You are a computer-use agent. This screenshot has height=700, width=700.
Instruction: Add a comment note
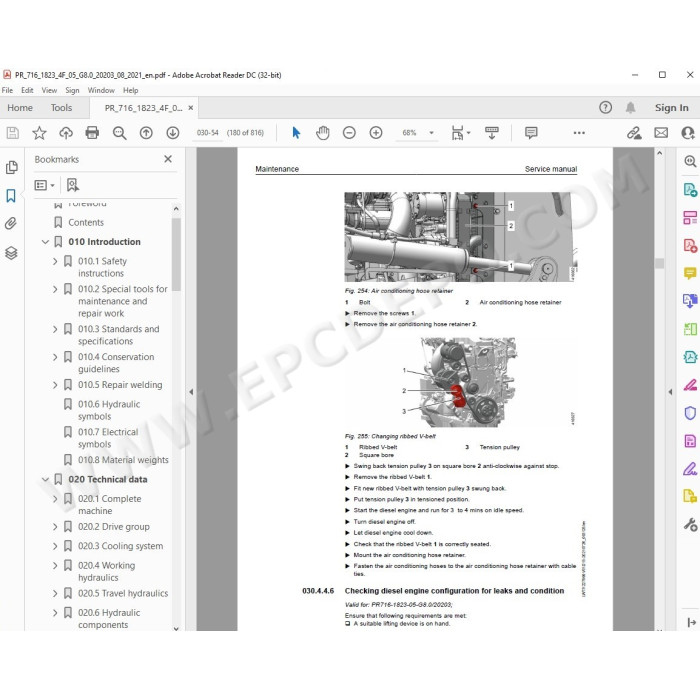[531, 133]
